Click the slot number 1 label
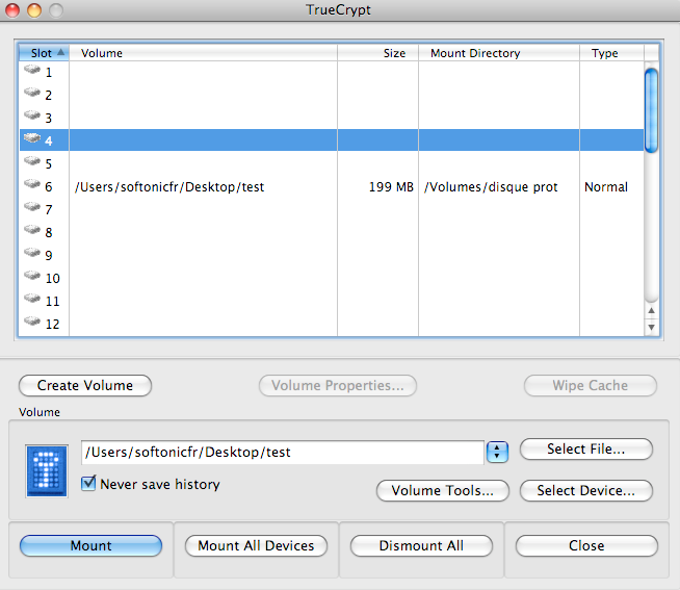 (x=49, y=72)
